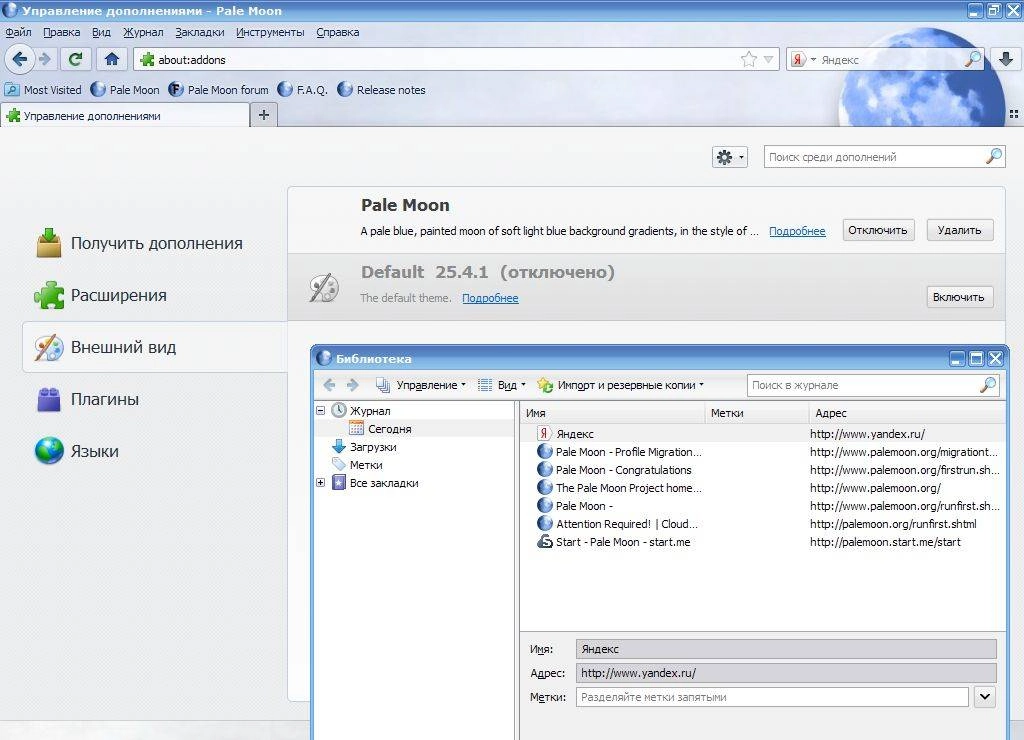Click the Yandex search magnifier icon
Screen dimensions: 1024x740
pyautogui.click(x=972, y=59)
